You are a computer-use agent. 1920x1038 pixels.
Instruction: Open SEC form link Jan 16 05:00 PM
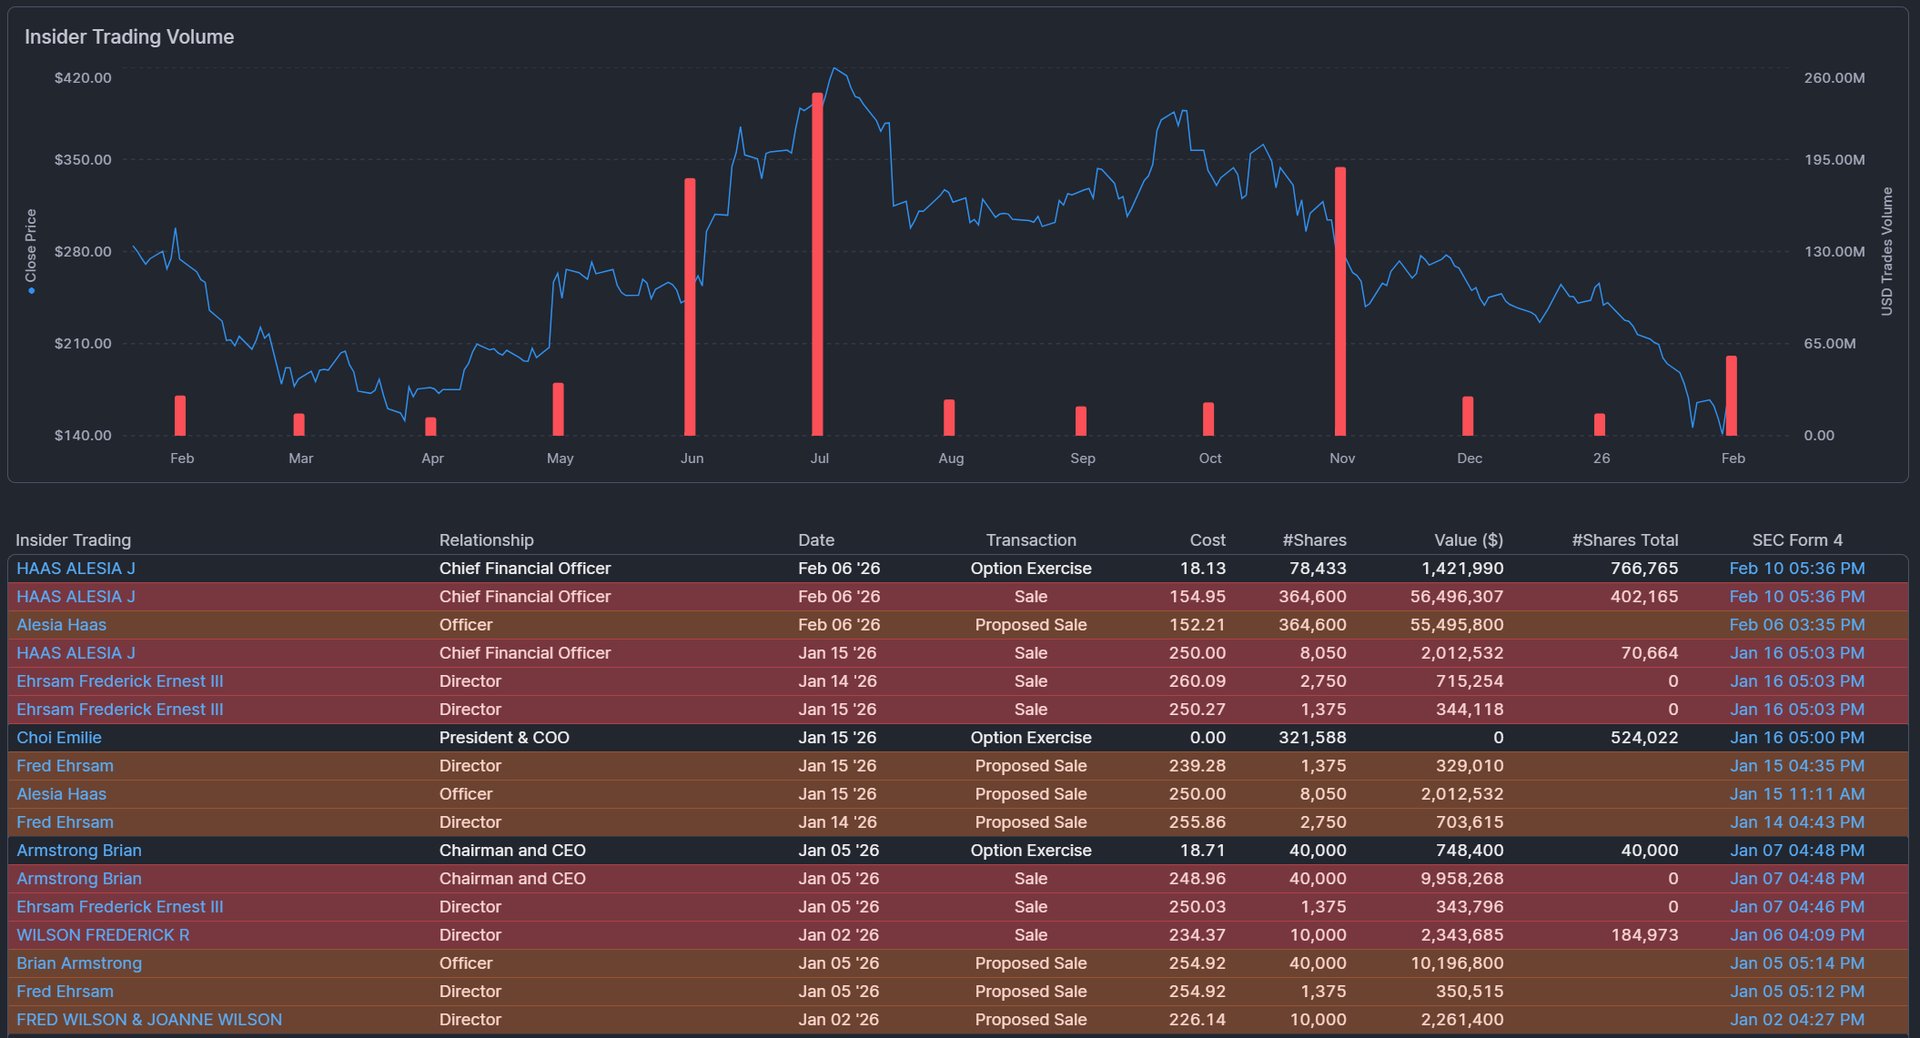pyautogui.click(x=1797, y=737)
